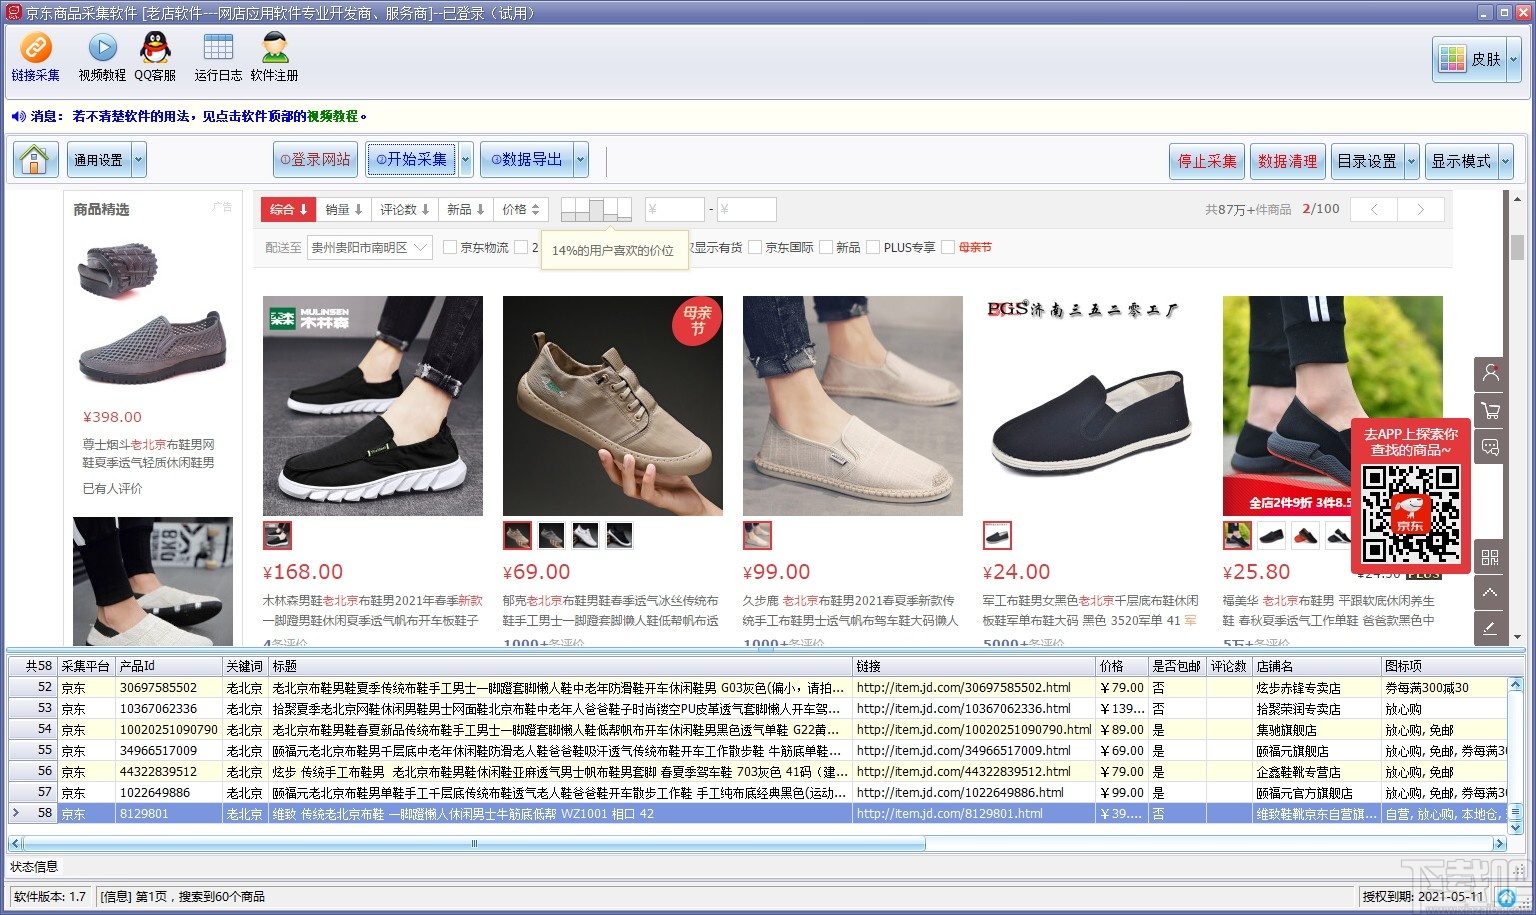Sort products by 新品
Viewport: 1536px width, 915px height.
pyautogui.click(x=465, y=209)
